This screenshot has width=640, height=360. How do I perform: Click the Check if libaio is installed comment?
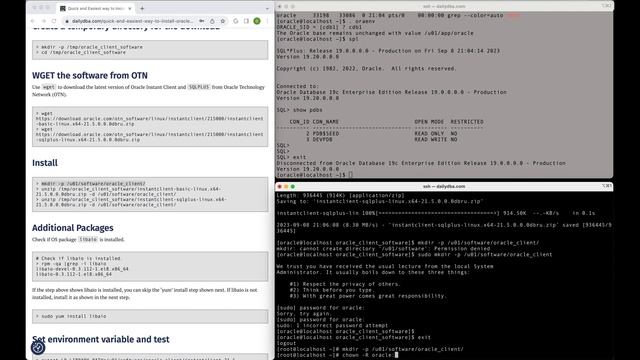[78, 258]
